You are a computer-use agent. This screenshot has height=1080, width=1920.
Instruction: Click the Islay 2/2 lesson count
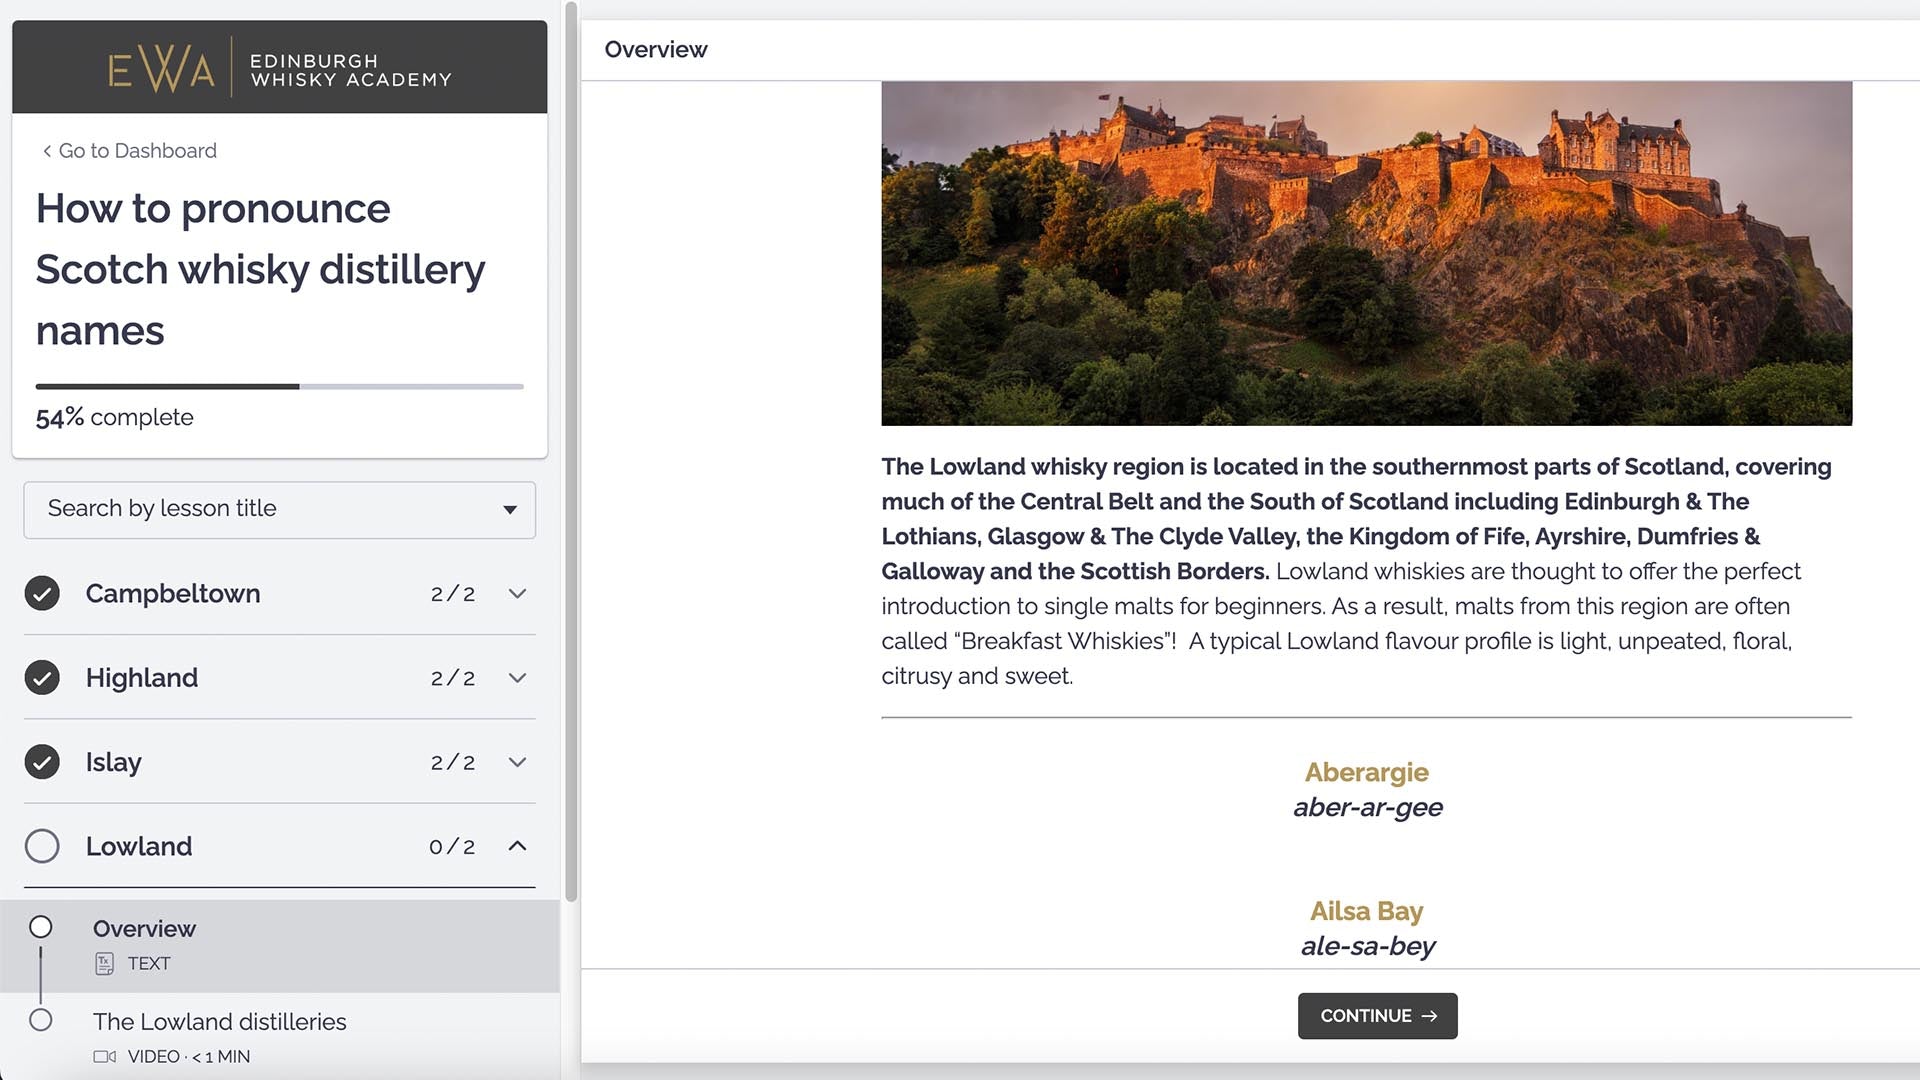[x=453, y=762]
